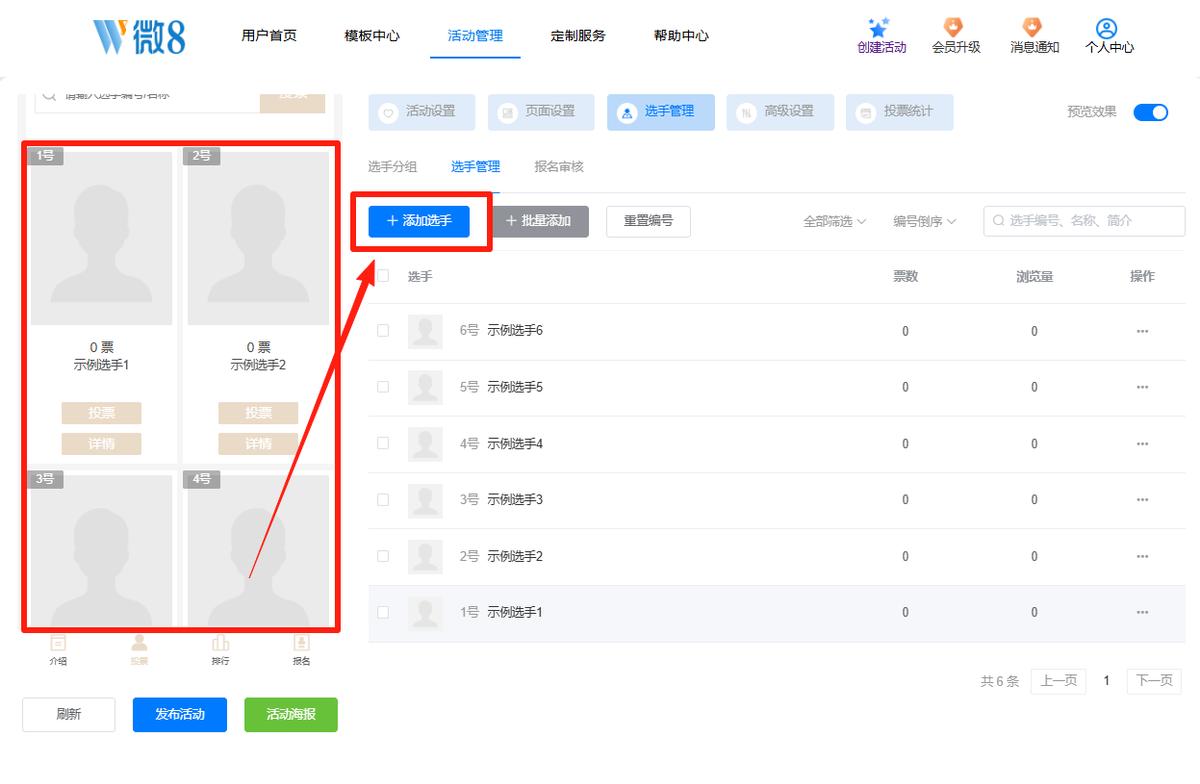Open 会员升级 icon

coord(955,27)
